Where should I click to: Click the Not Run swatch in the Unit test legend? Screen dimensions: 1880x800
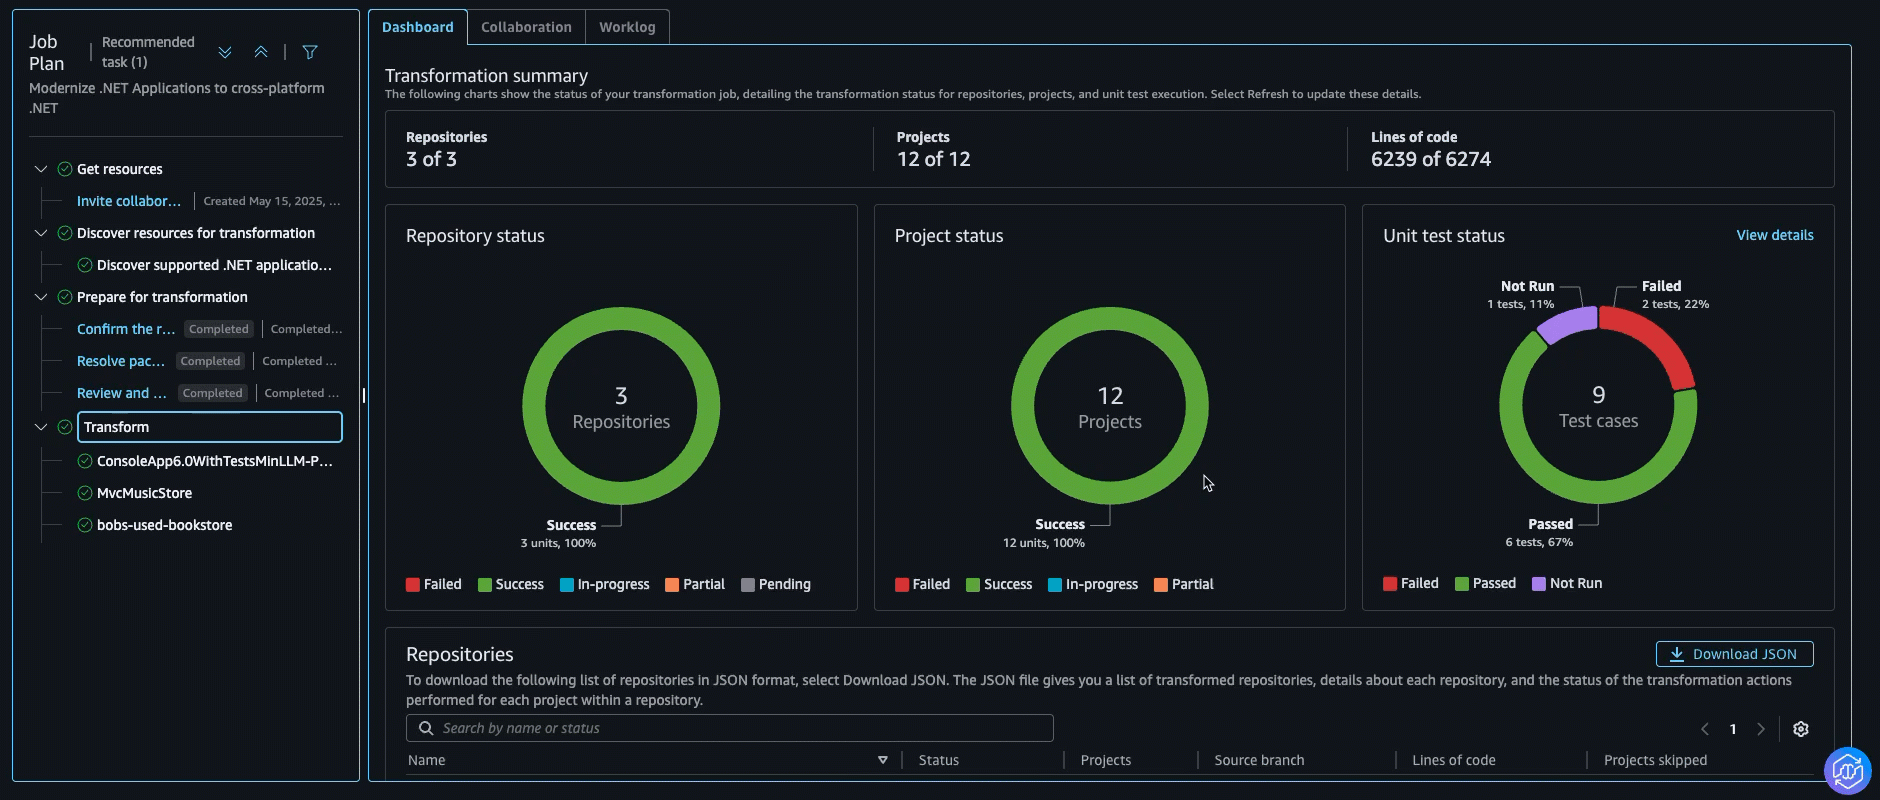[1539, 584]
